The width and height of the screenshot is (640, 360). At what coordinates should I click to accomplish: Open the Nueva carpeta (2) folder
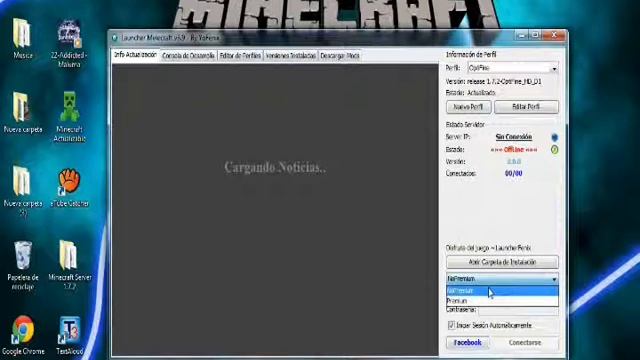click(22, 190)
